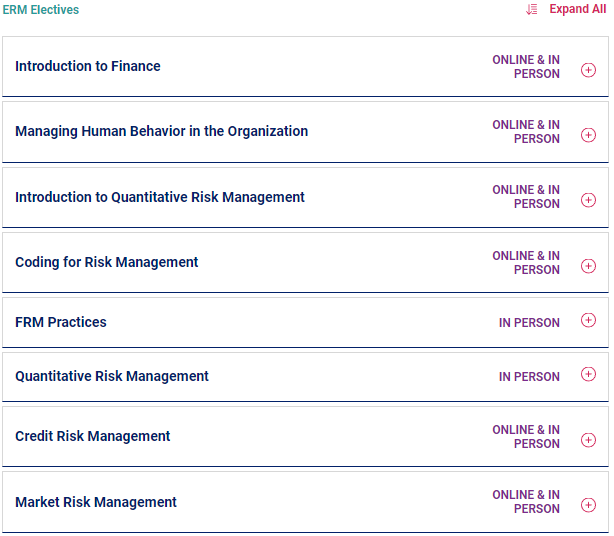Click the plus icon on the FRM Practices row
This screenshot has width=614, height=536.
[x=588, y=320]
